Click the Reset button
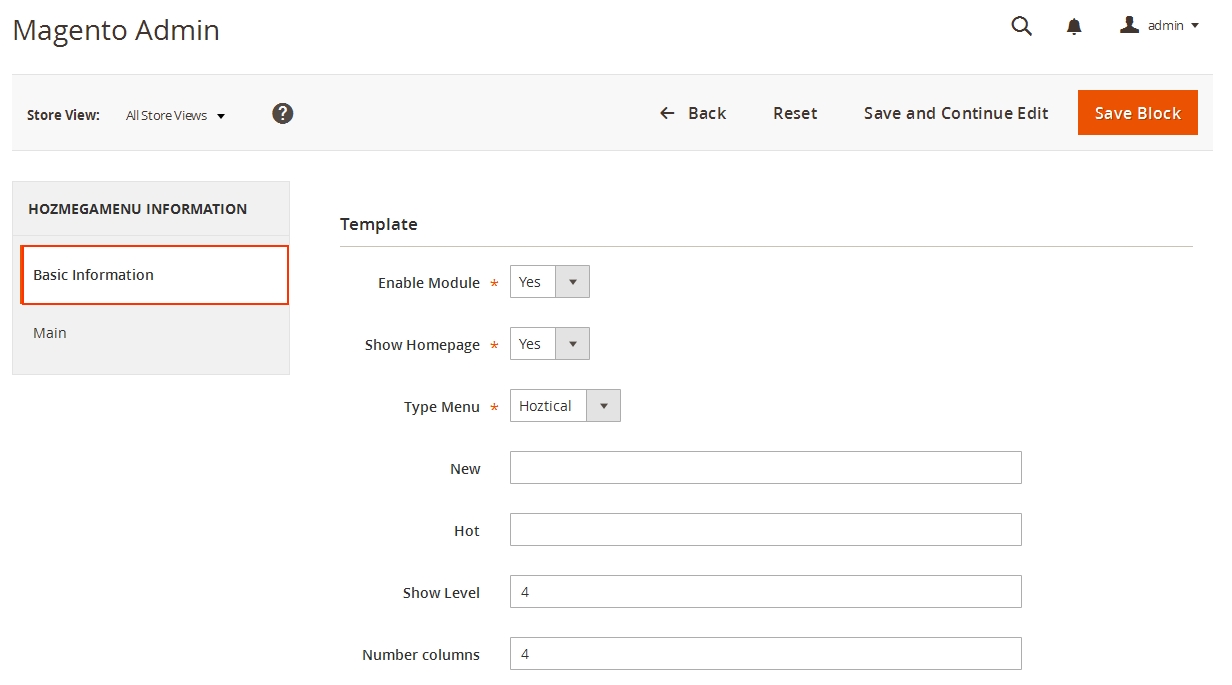 click(795, 114)
